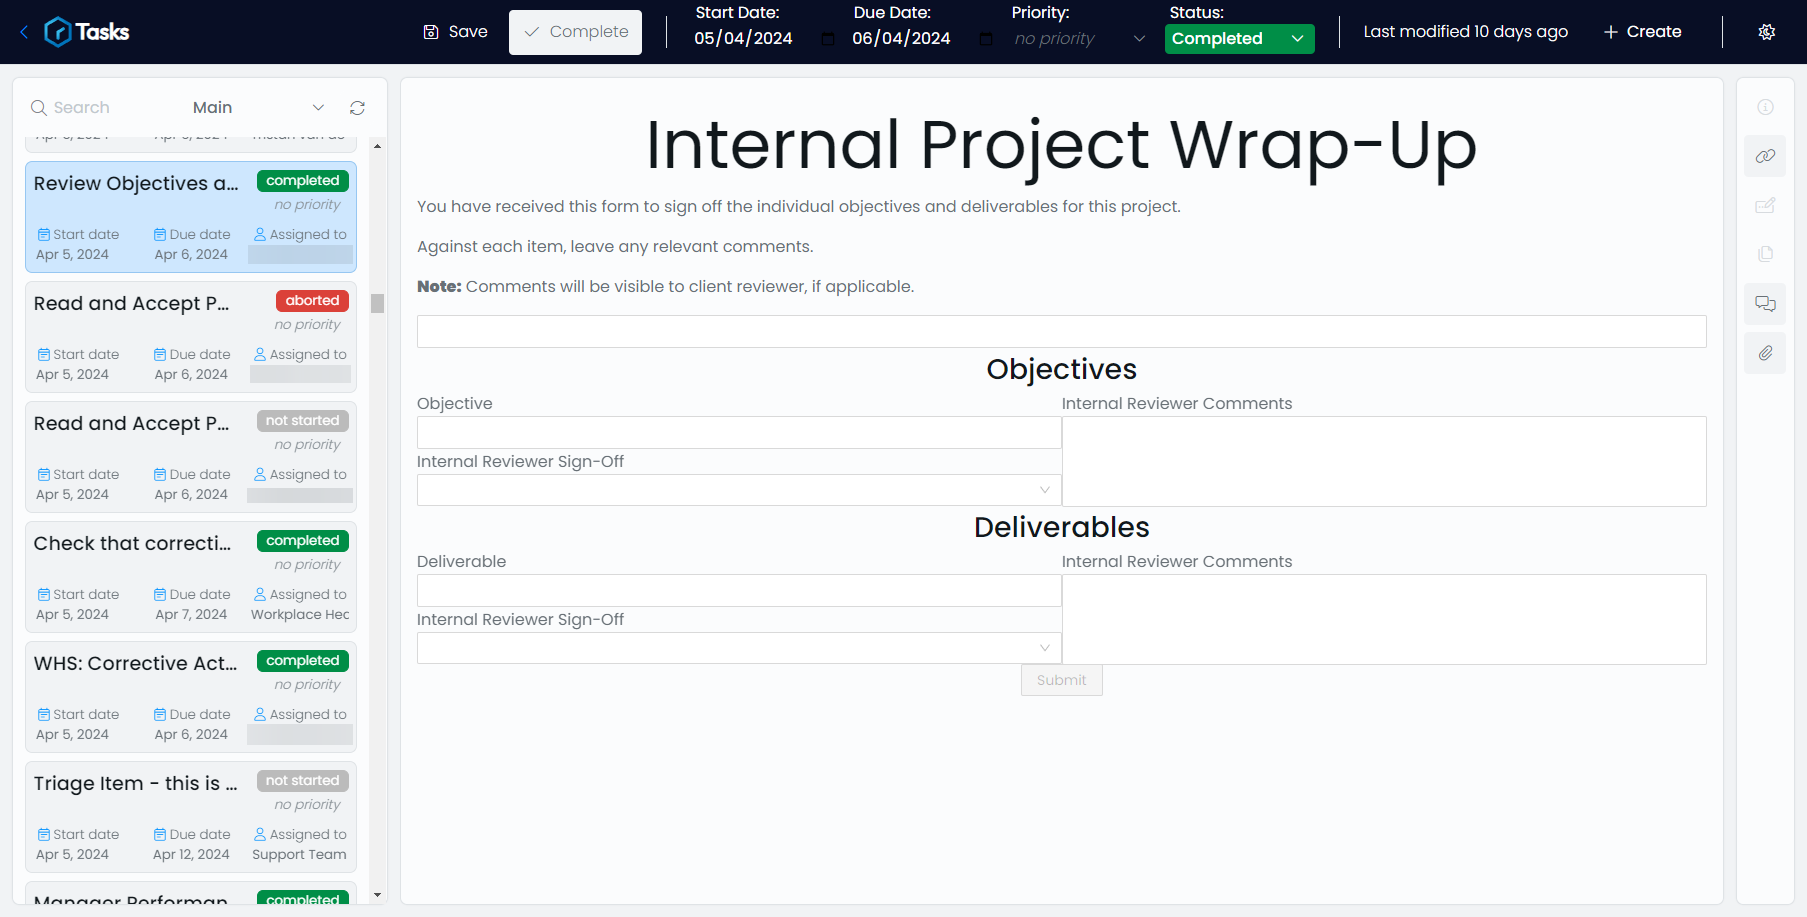Open the Start Date calendar picker icon
The width and height of the screenshot is (1807, 917).
pos(828,39)
